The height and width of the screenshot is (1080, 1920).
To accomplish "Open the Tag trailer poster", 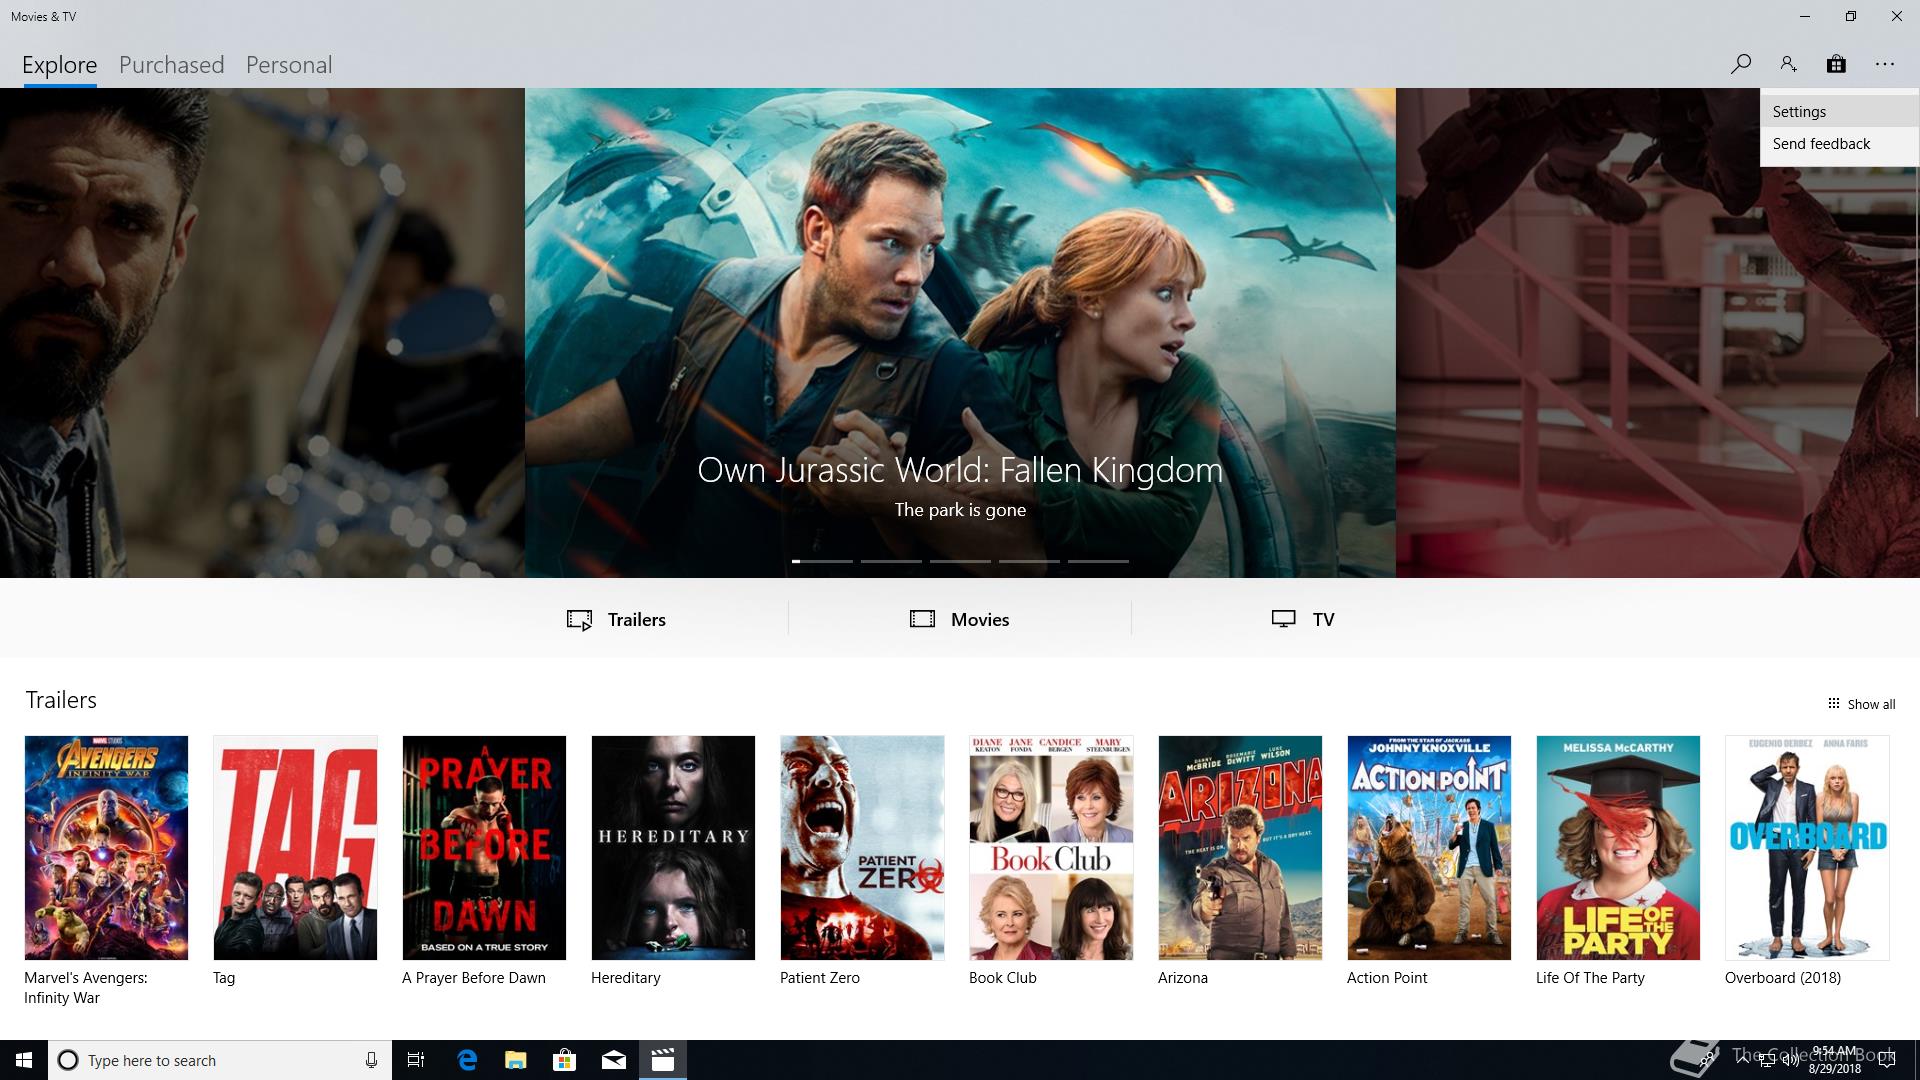I will pos(295,848).
